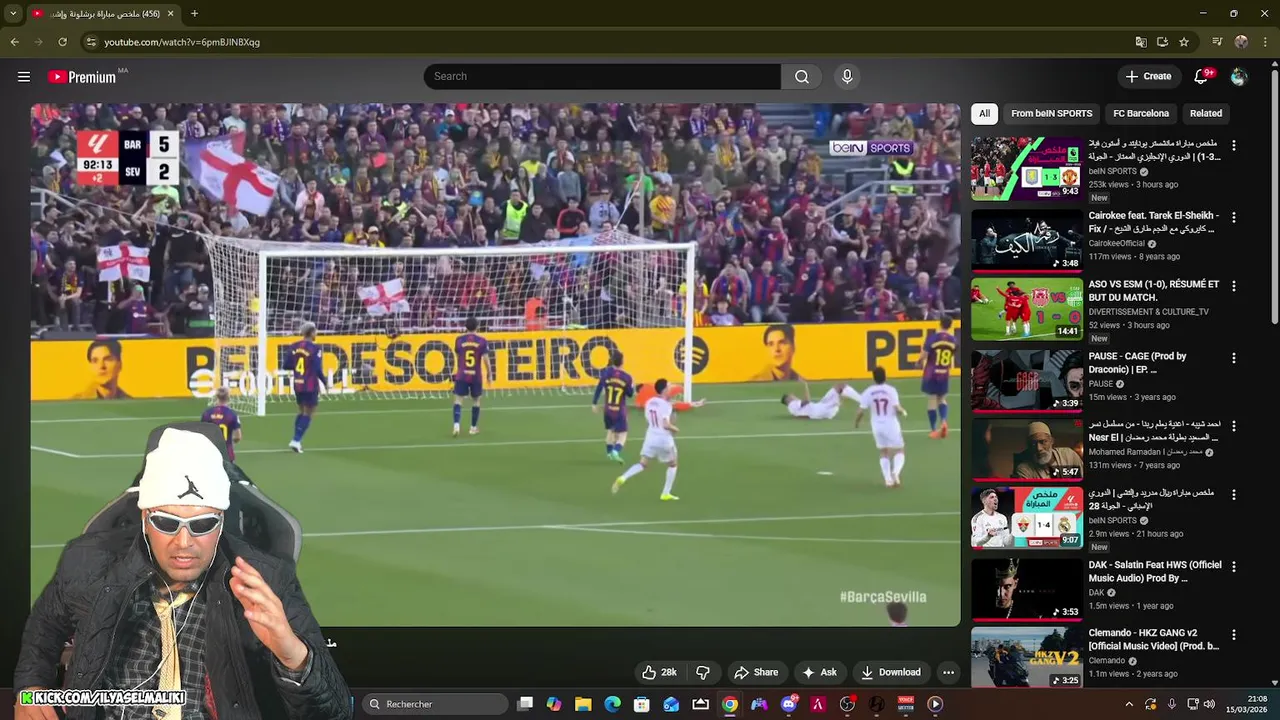Open options for PAUSE - CAGE video
Viewport: 1280px width, 720px height.
tap(1233, 358)
